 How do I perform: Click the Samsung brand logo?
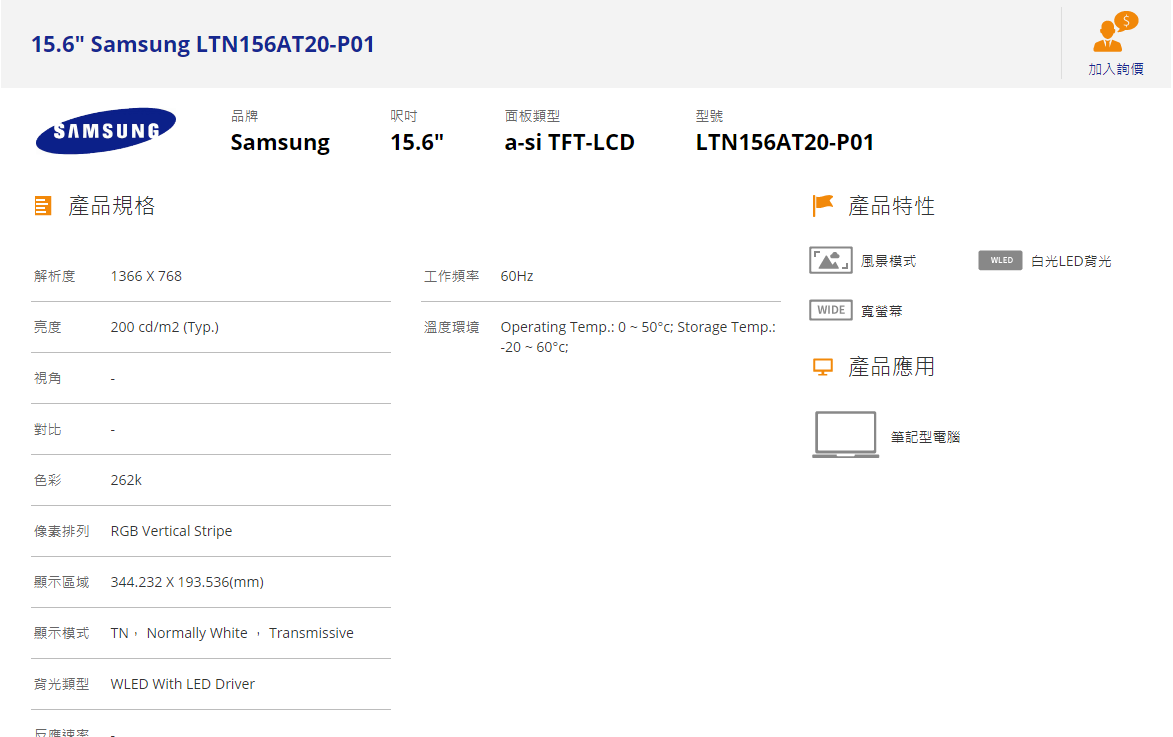[105, 131]
